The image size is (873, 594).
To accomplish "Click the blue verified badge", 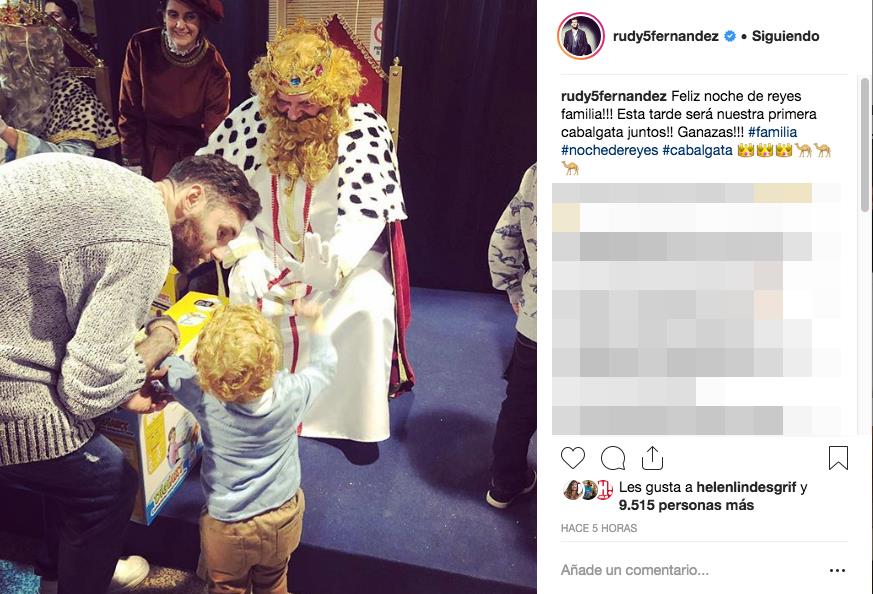I will (729, 36).
